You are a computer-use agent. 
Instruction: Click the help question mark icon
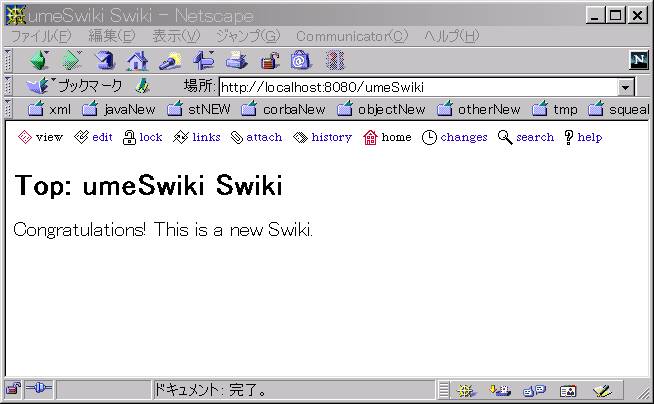(568, 137)
